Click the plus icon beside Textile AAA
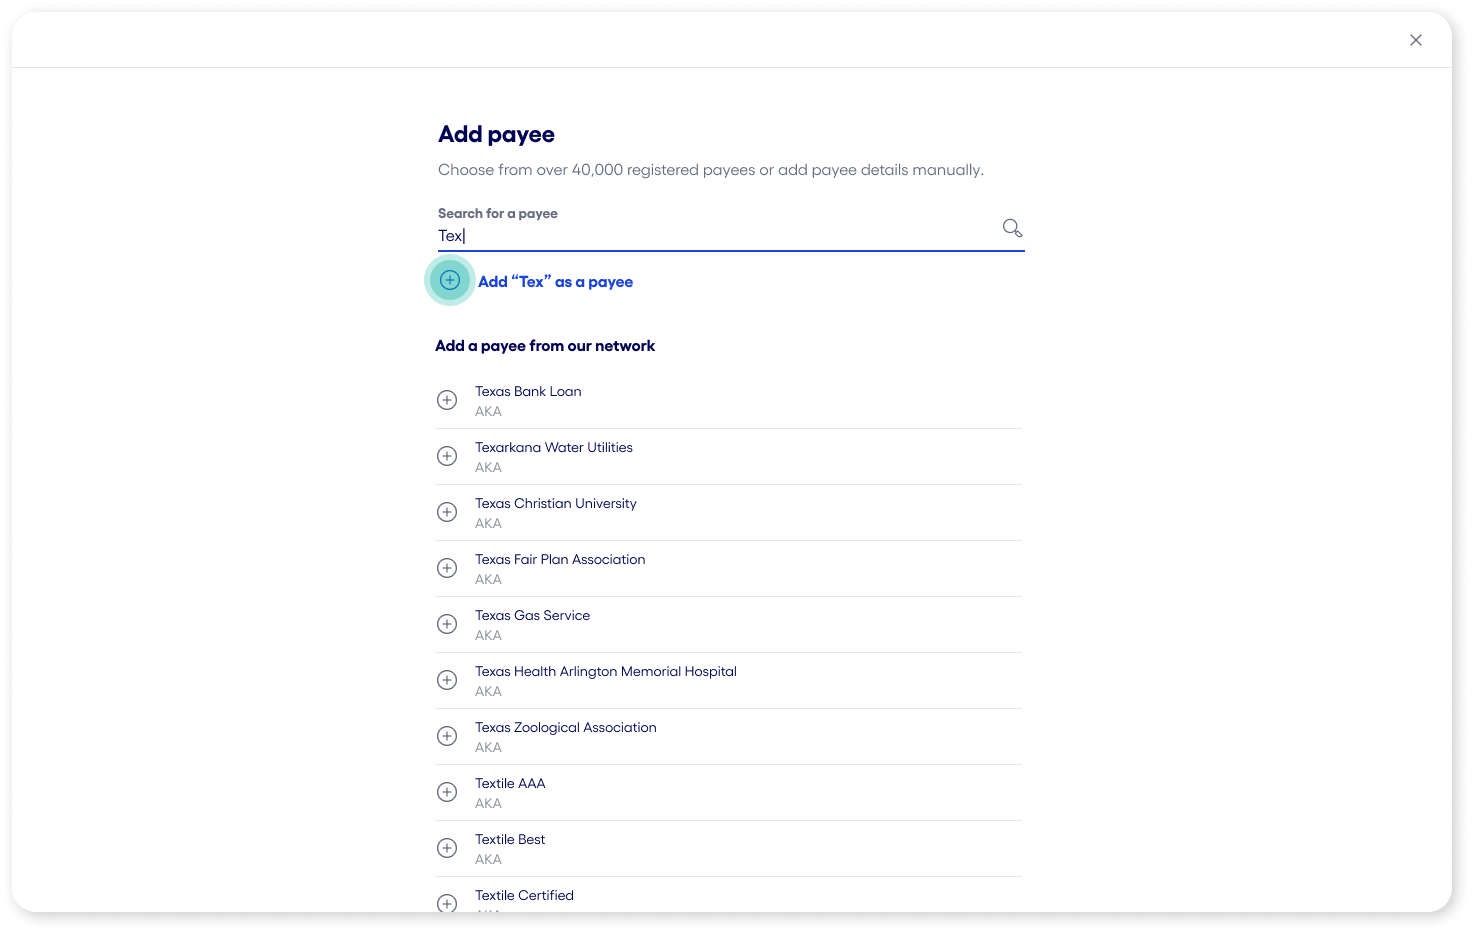The image size is (1472, 932). pos(447,792)
